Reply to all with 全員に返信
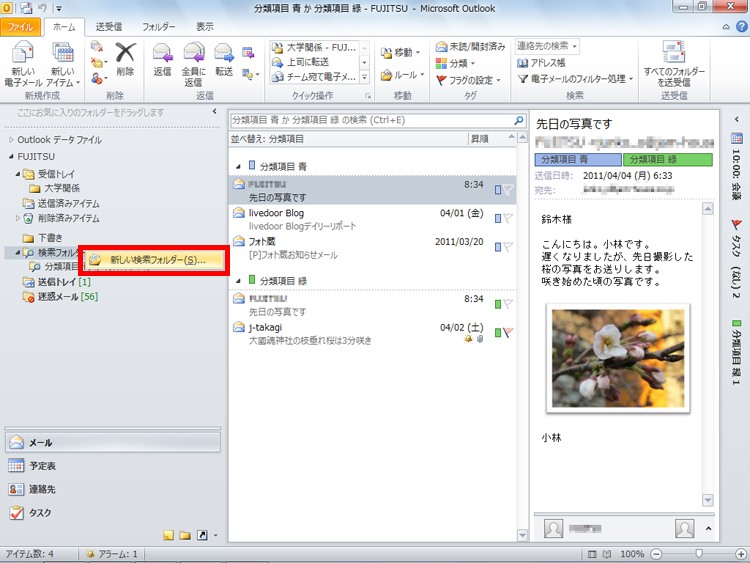 (193, 64)
